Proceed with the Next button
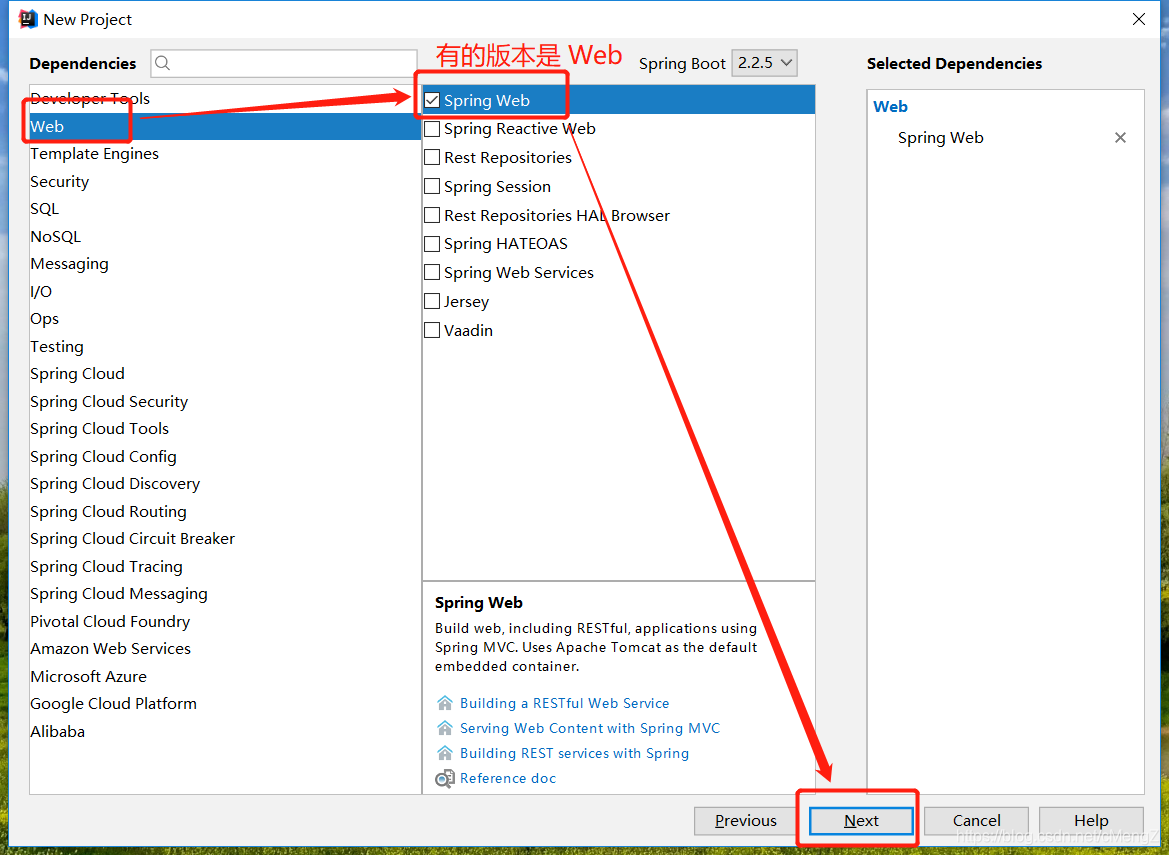The image size is (1169, 855). coord(861,821)
